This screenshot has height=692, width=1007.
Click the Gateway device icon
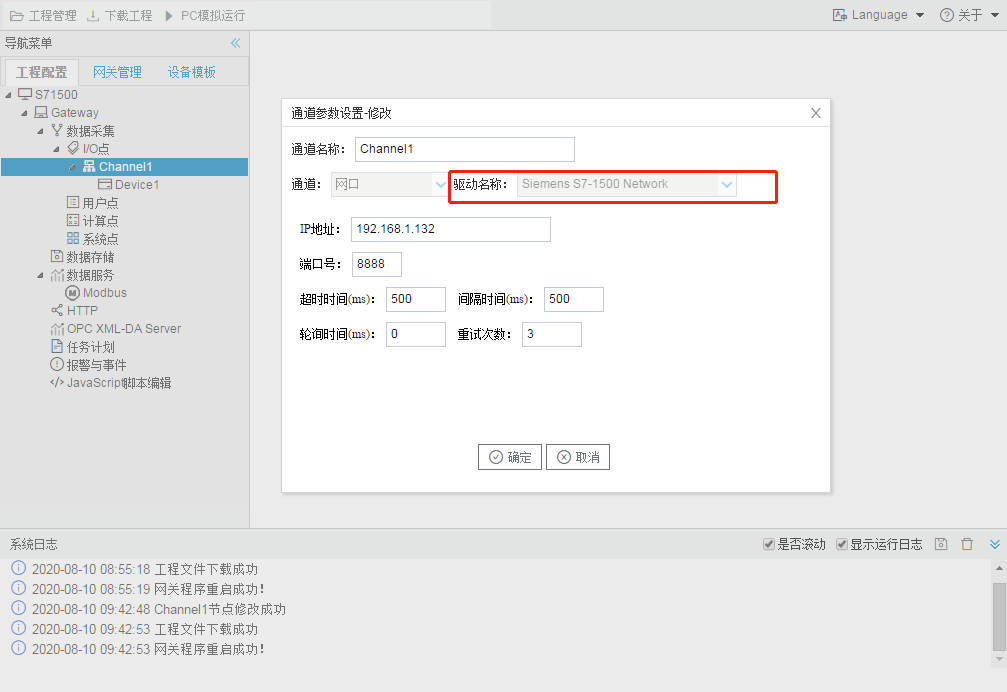pyautogui.click(x=41, y=112)
